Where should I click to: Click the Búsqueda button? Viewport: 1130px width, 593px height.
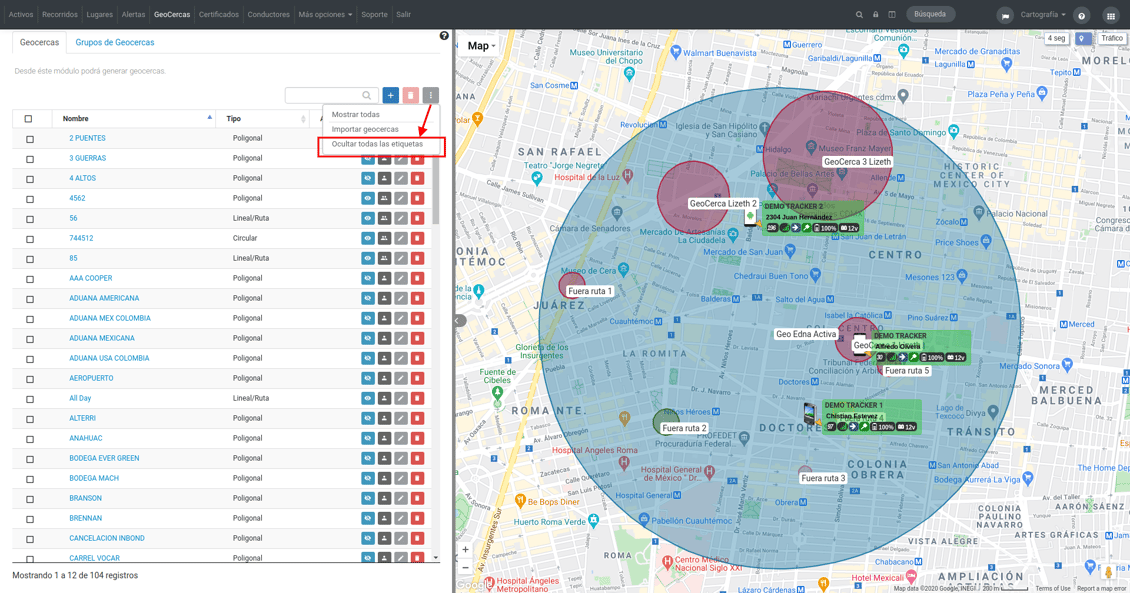[x=930, y=14]
